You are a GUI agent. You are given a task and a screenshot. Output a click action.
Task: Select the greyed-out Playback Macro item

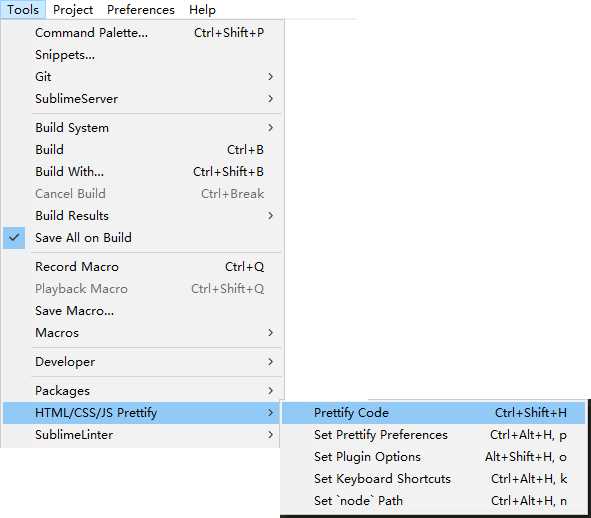(141, 289)
